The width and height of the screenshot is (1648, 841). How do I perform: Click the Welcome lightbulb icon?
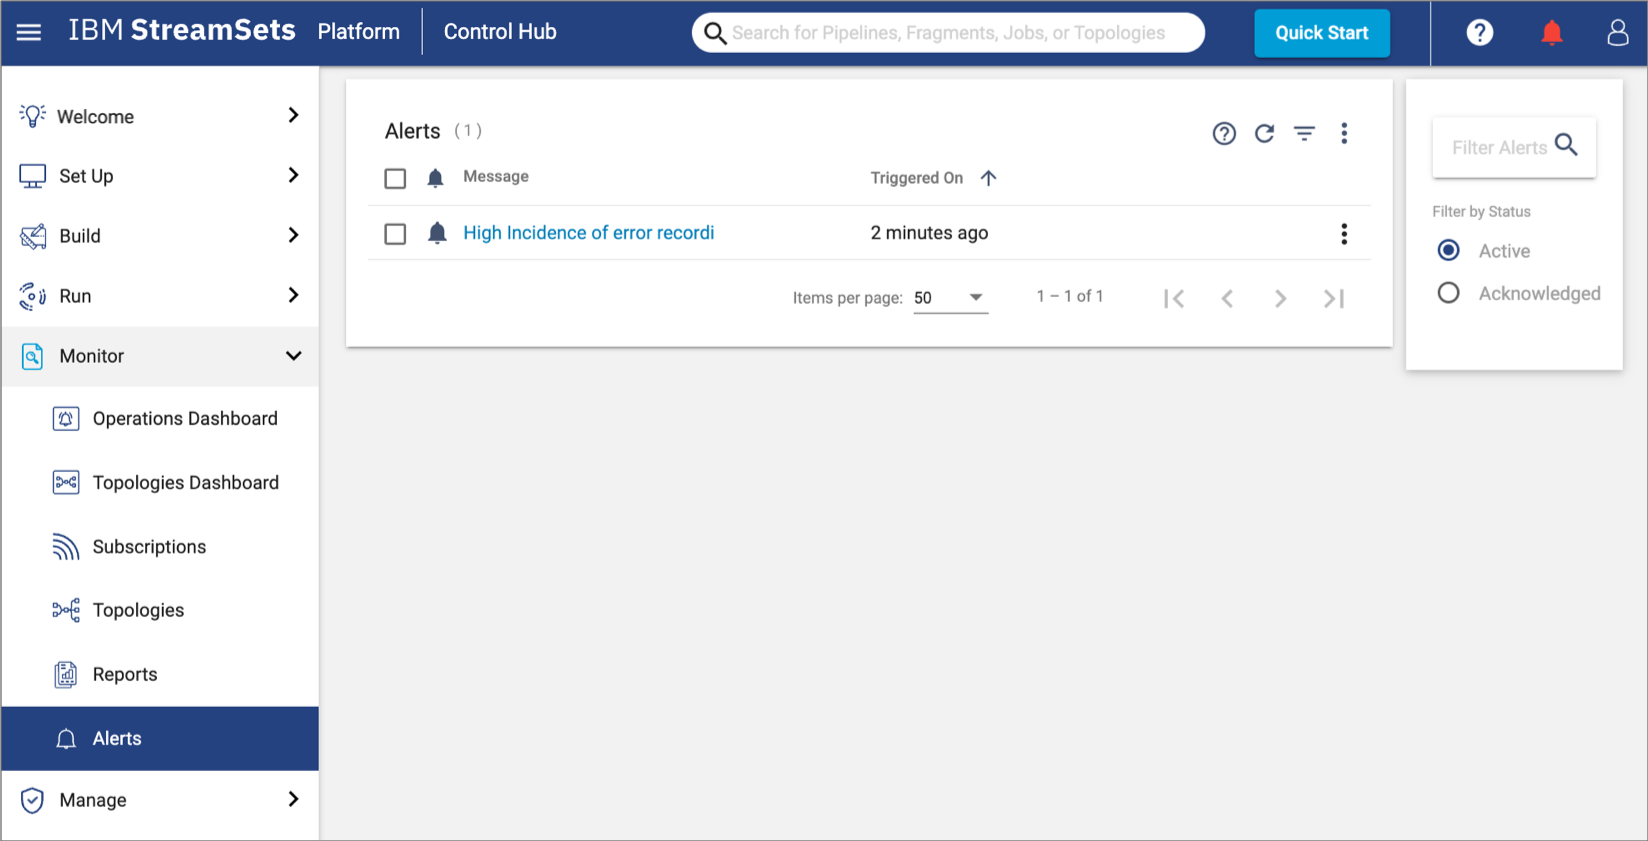32,116
